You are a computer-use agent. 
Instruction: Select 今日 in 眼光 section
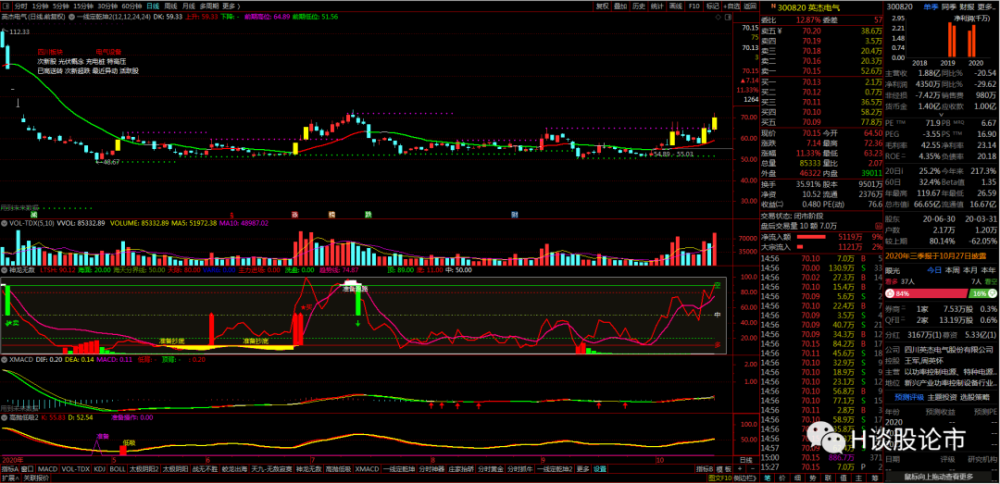934,270
